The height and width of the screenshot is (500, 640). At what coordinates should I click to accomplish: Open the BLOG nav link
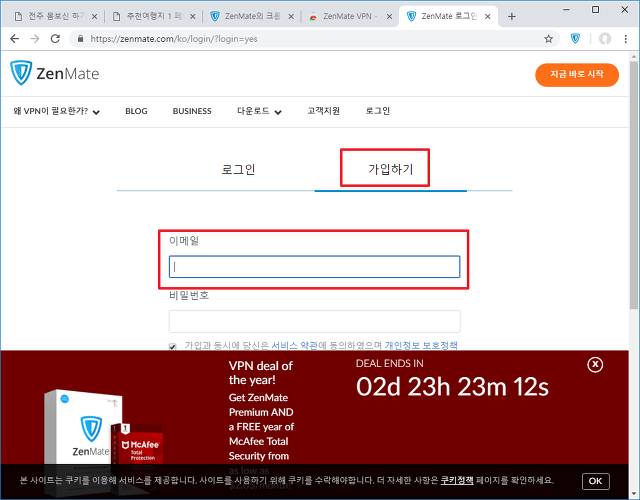tap(136, 111)
